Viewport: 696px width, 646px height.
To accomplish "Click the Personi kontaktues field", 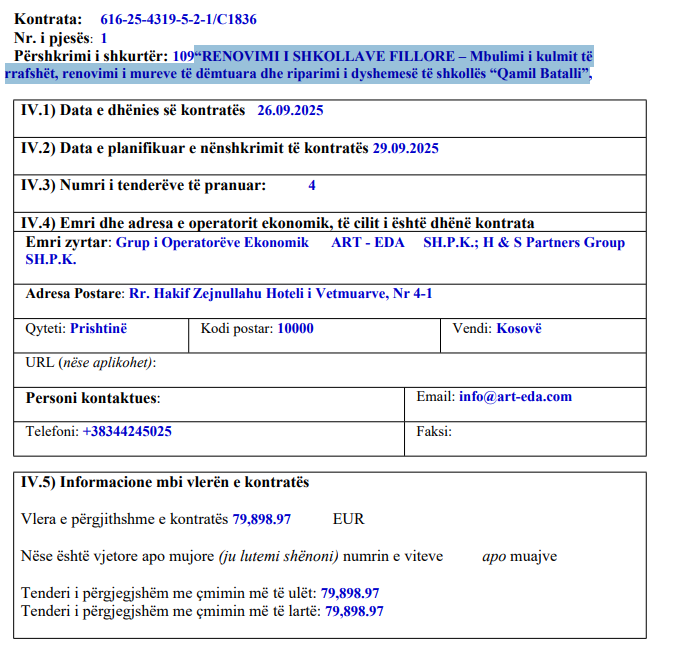I will (x=93, y=398).
